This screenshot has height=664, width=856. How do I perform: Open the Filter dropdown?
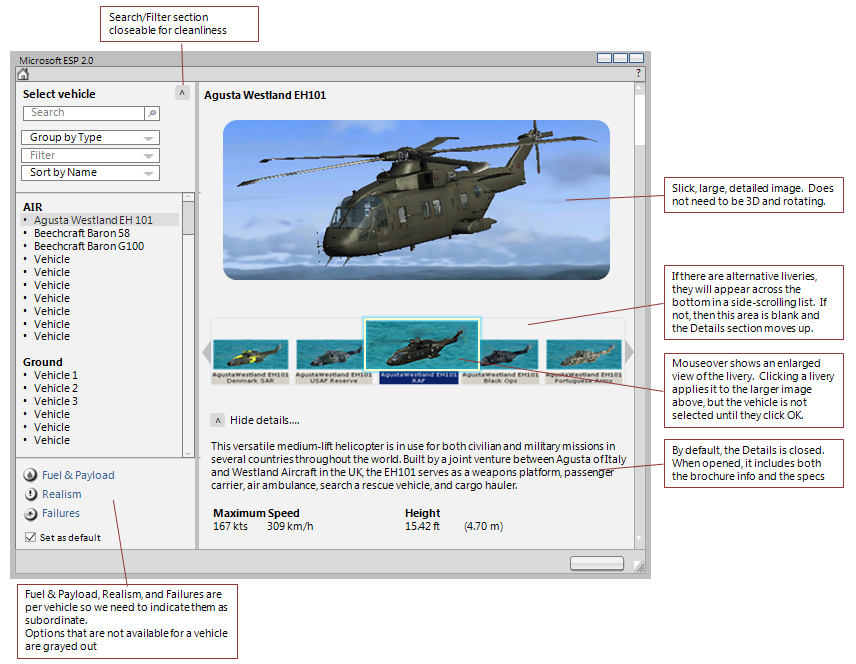pos(91,155)
